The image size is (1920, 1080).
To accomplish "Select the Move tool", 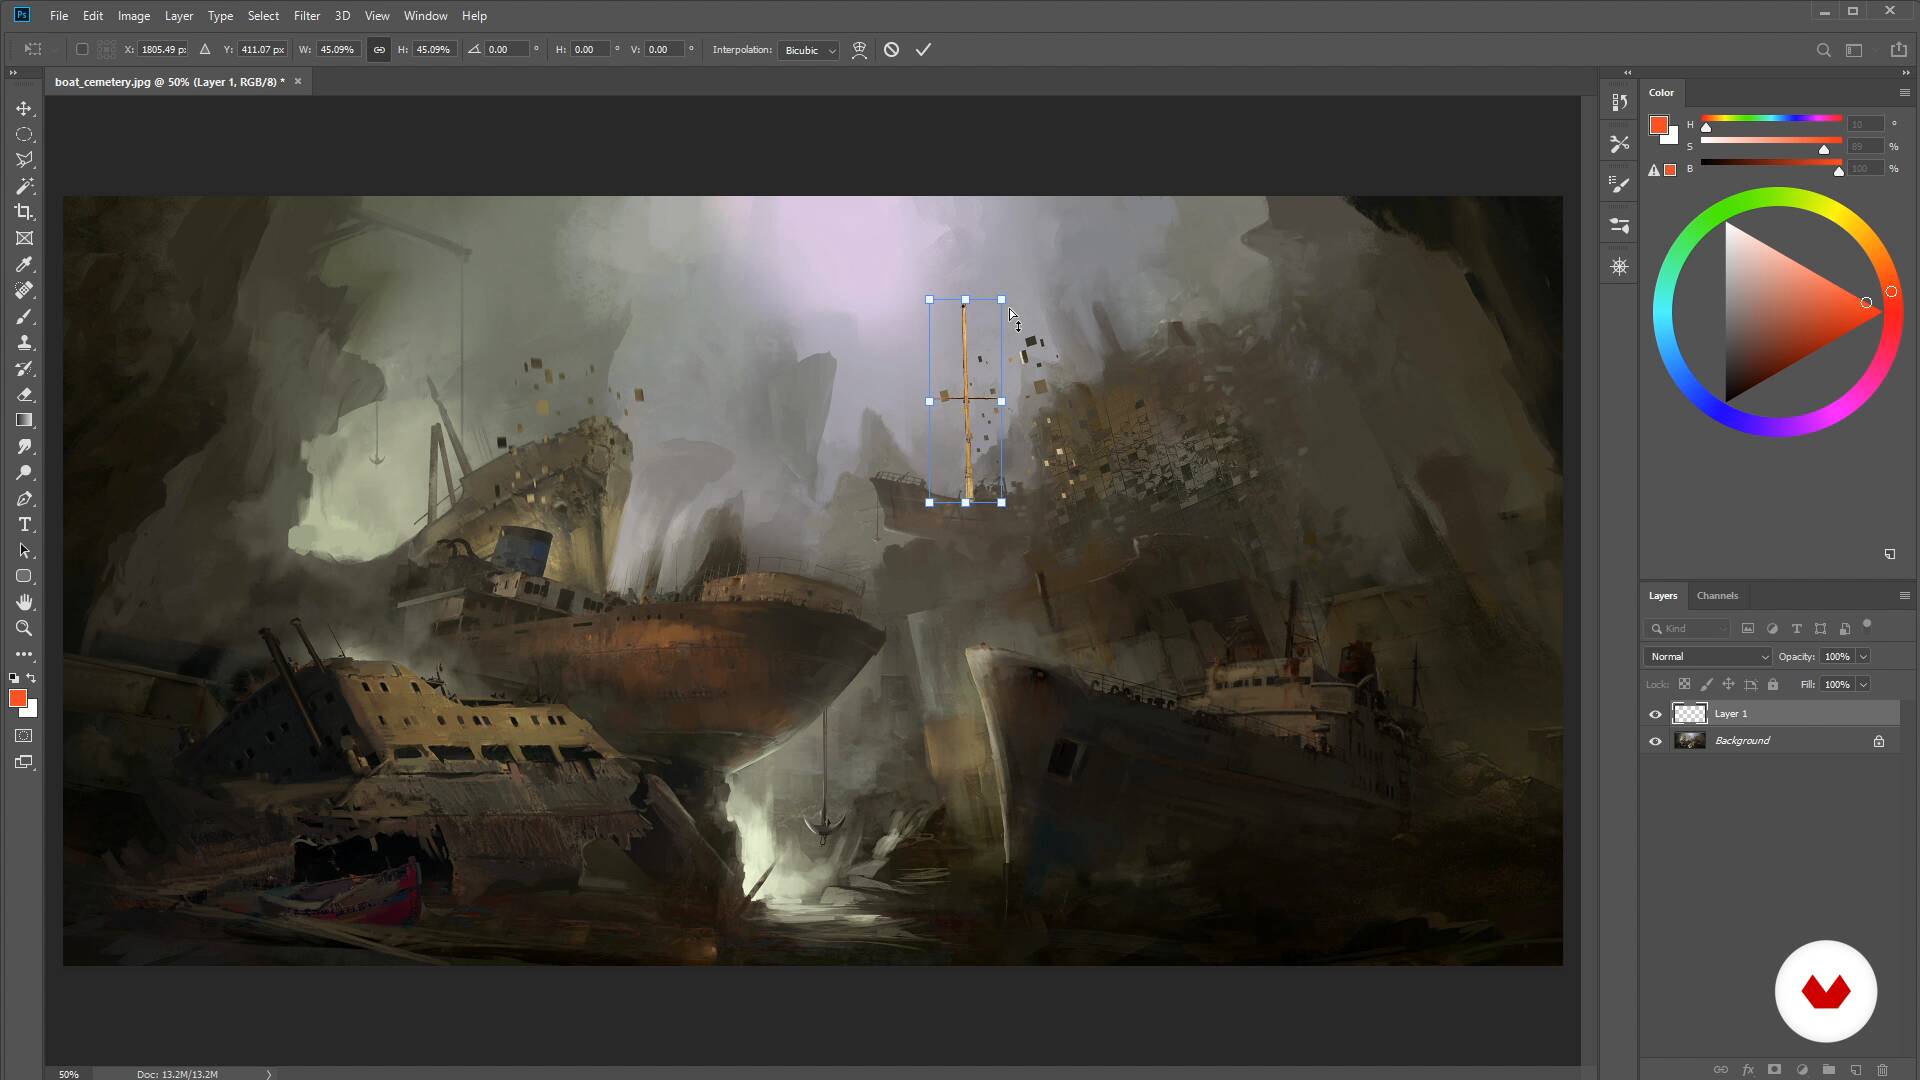I will tap(24, 108).
